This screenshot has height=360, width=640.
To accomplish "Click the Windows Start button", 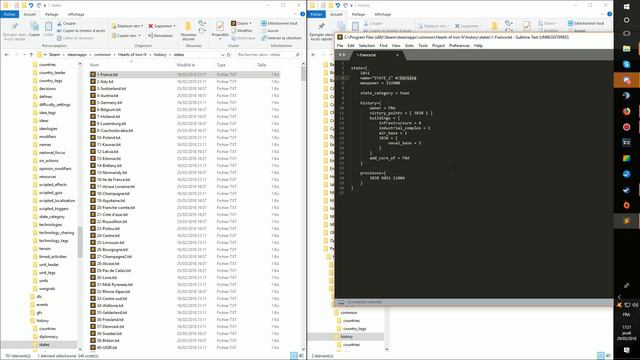I will (x=627, y=7).
